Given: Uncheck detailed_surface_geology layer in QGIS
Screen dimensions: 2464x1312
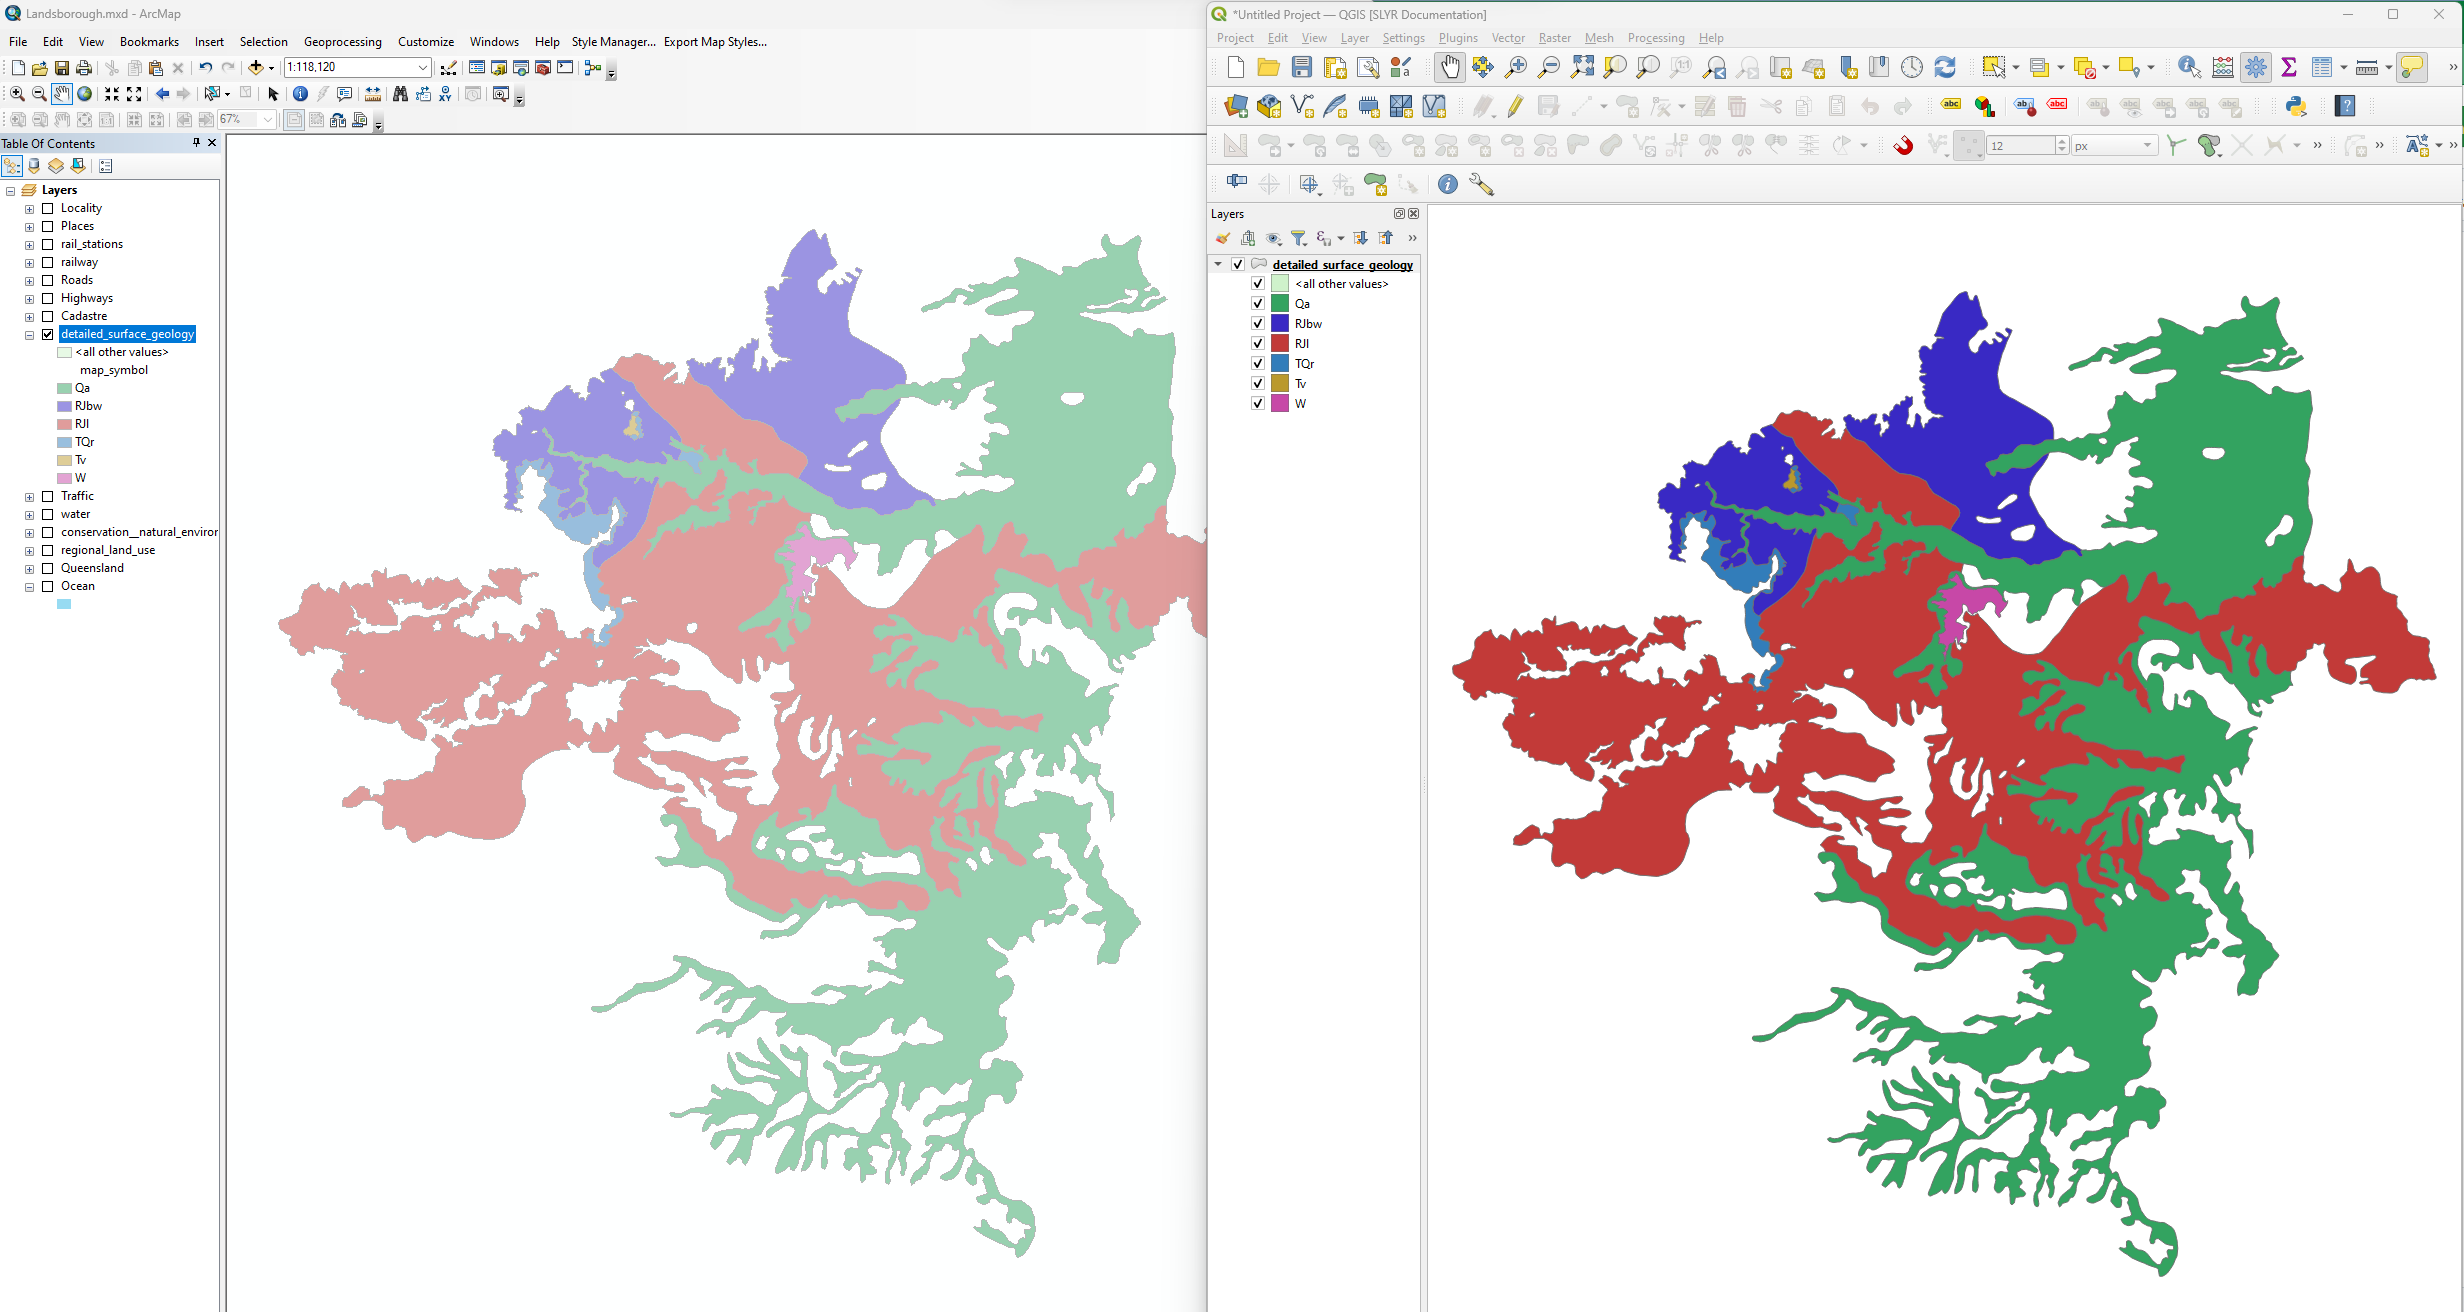Looking at the screenshot, I should tap(1238, 264).
